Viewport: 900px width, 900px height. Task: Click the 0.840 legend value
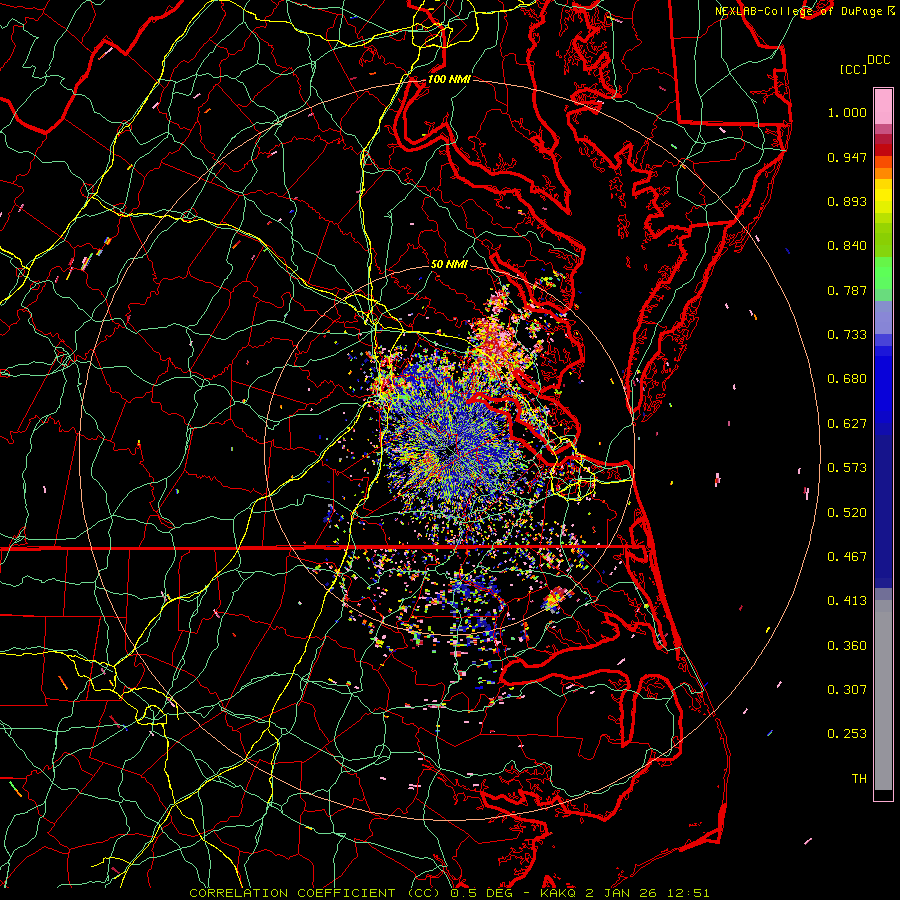coord(847,246)
